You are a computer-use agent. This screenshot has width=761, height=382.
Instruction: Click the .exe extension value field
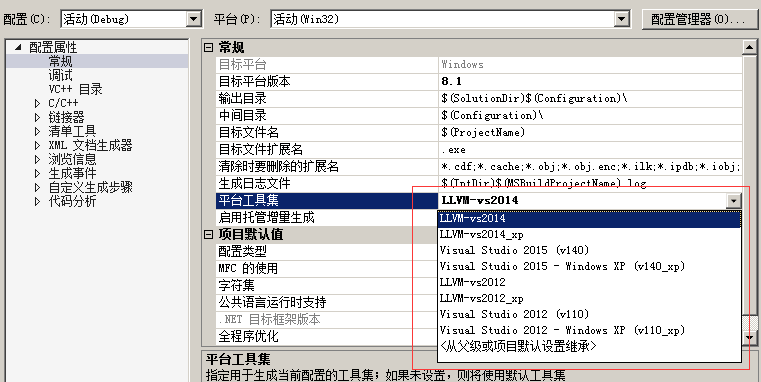pyautogui.click(x=590, y=149)
